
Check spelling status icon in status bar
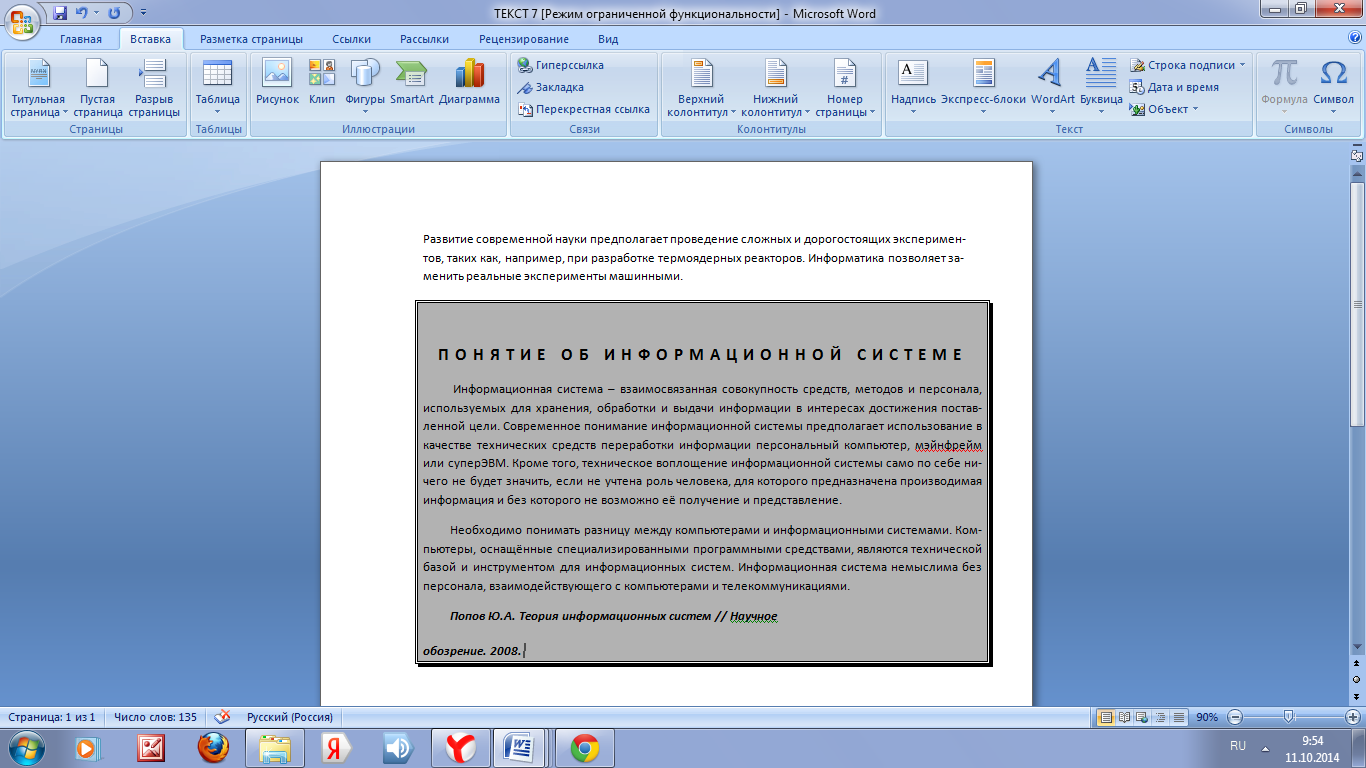(x=223, y=716)
